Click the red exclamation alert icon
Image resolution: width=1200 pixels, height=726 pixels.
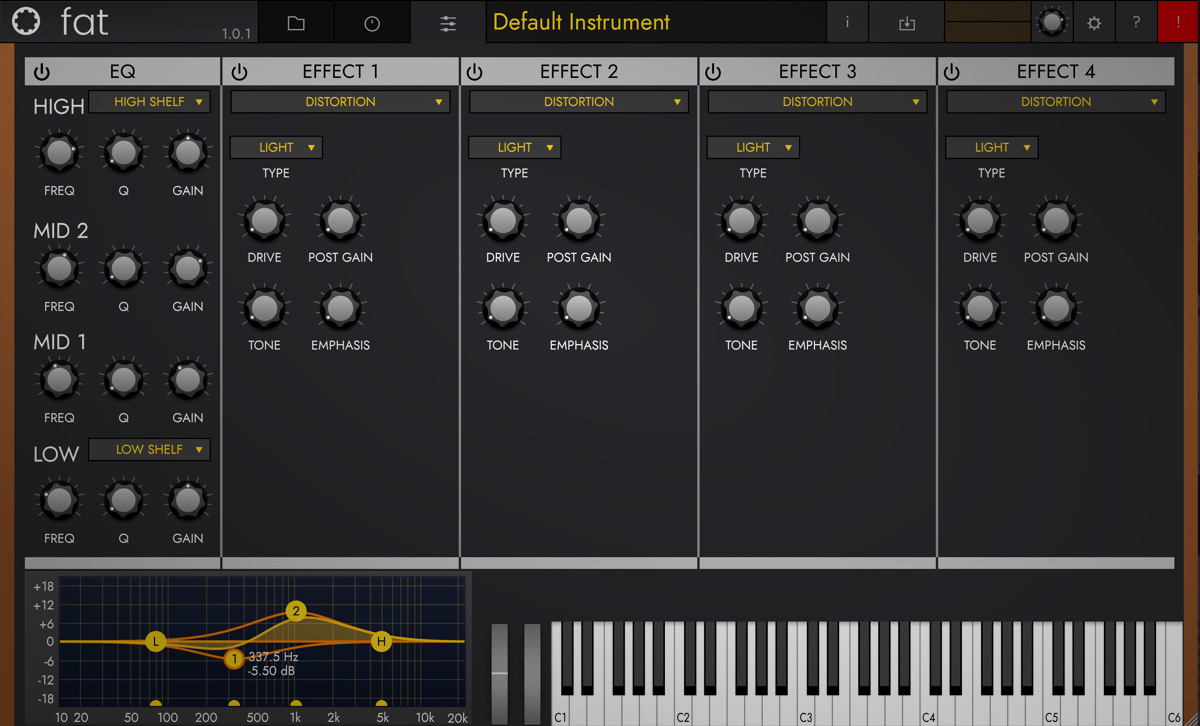pos(1180,22)
